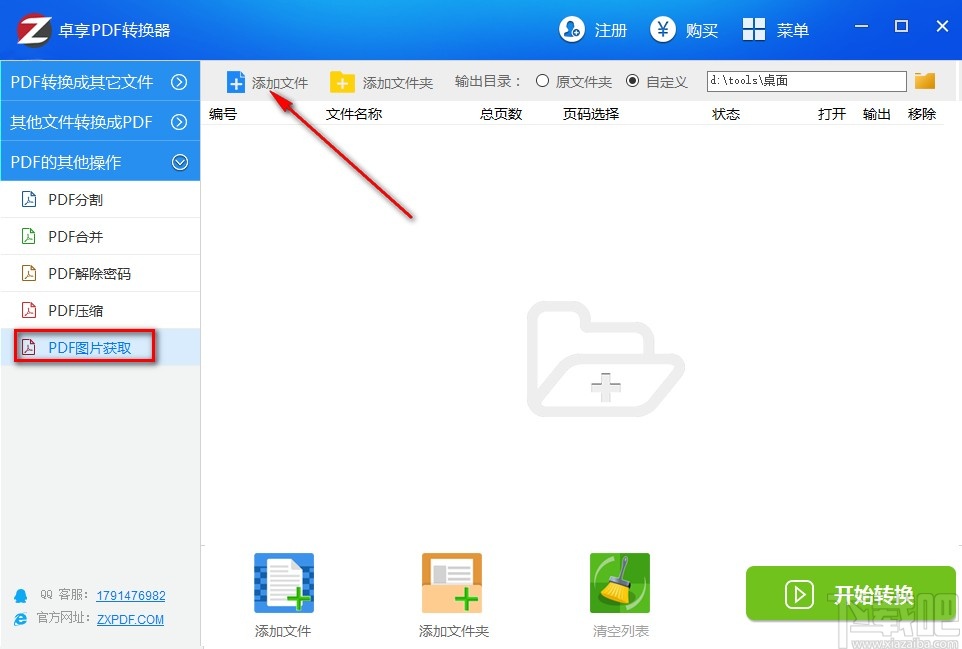
Task: Click the 购买 text button
Action: pos(702,30)
